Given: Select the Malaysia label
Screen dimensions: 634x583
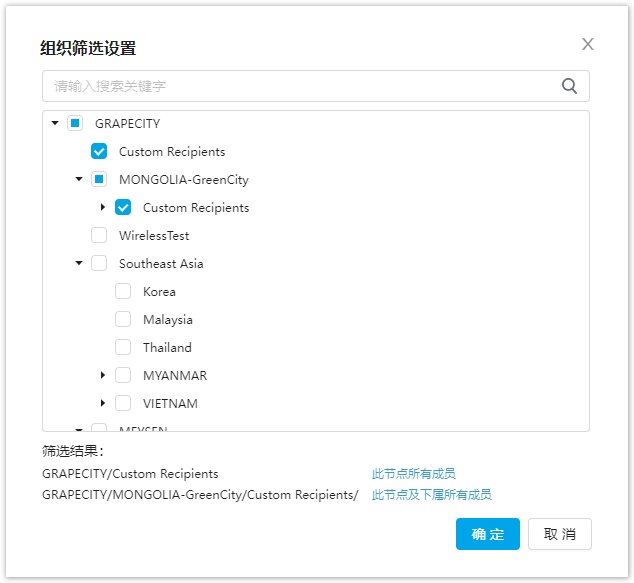Looking at the screenshot, I should pos(168,320).
